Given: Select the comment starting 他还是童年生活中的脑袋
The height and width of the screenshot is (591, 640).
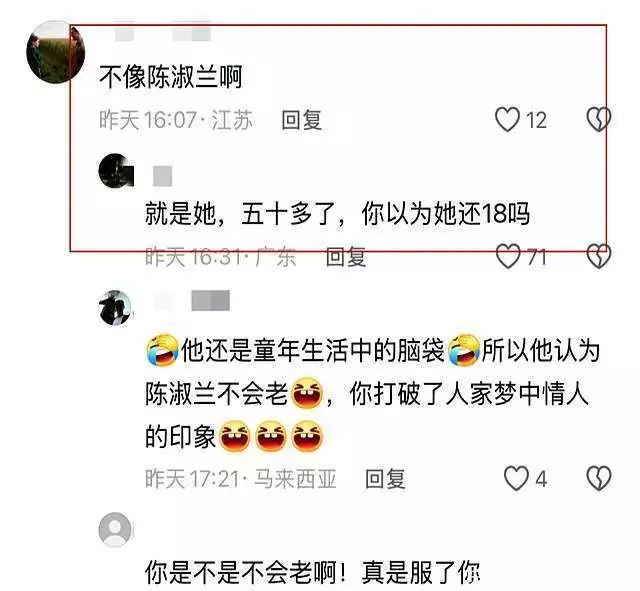Looking at the screenshot, I should coord(373,394).
